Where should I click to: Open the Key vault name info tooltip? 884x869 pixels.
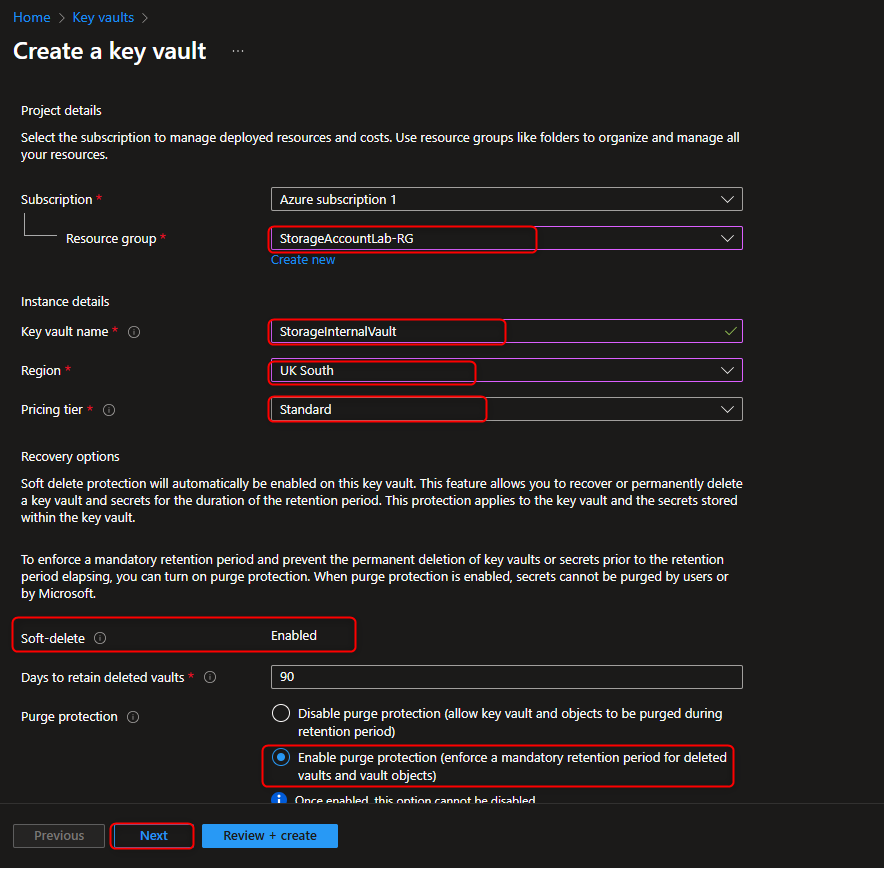pyautogui.click(x=134, y=332)
